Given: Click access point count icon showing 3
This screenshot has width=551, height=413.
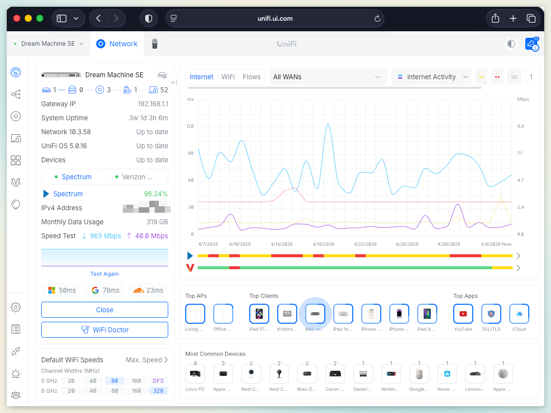Looking at the screenshot, I should point(100,90).
